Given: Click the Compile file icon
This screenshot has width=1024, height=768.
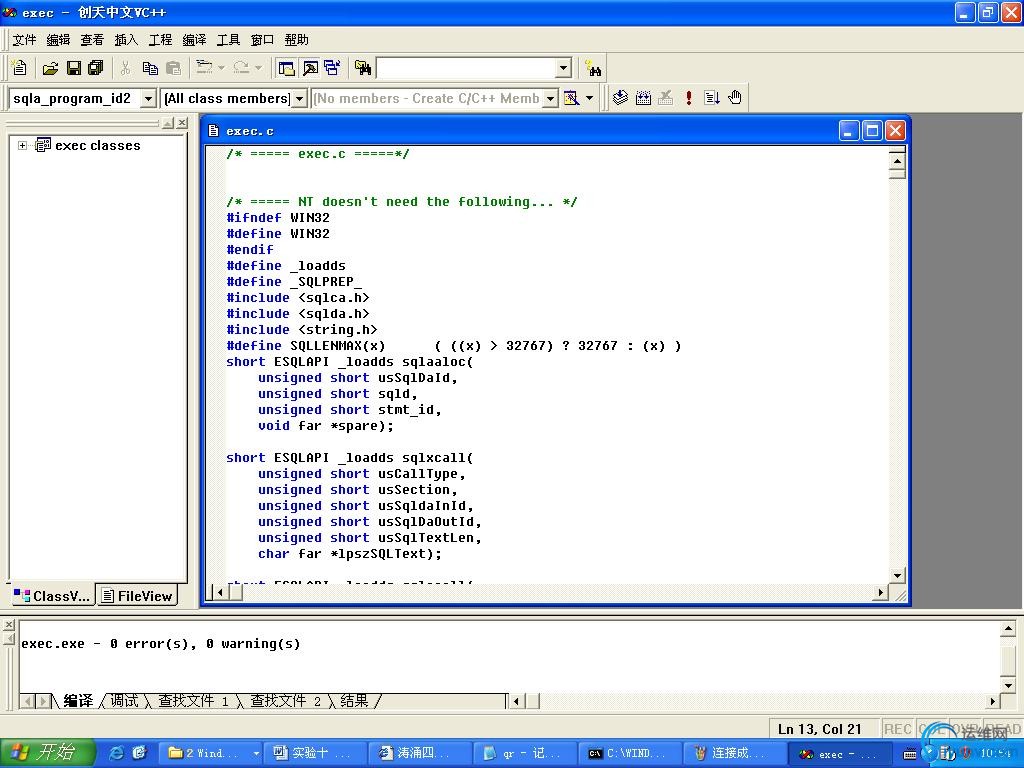Looking at the screenshot, I should point(620,98).
